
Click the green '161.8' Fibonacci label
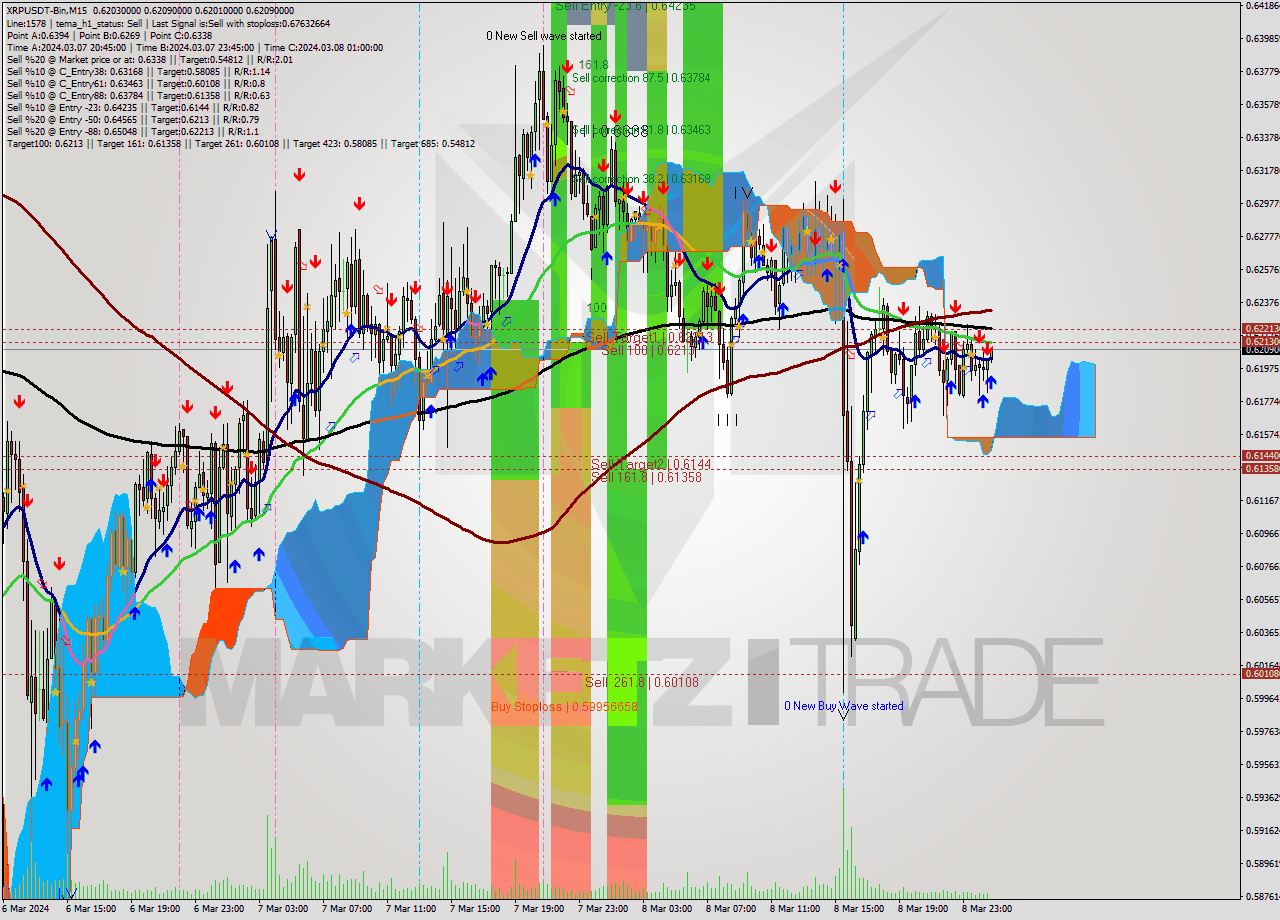(593, 64)
